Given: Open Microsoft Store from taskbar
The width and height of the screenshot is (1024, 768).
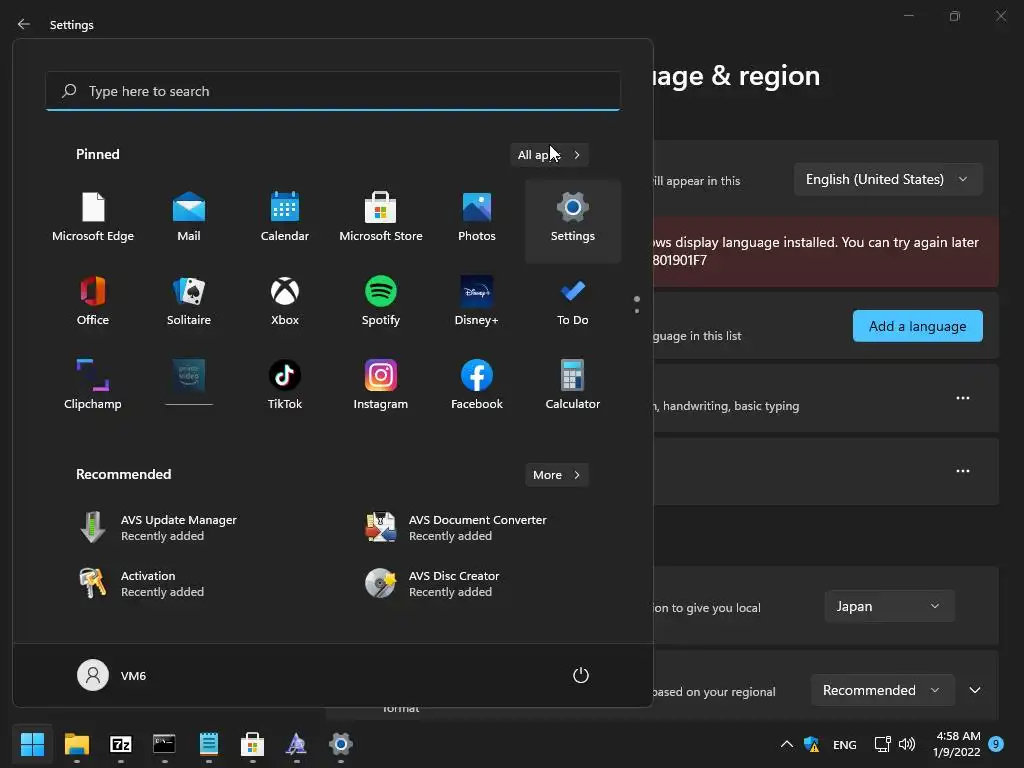Looking at the screenshot, I should click(x=253, y=744).
